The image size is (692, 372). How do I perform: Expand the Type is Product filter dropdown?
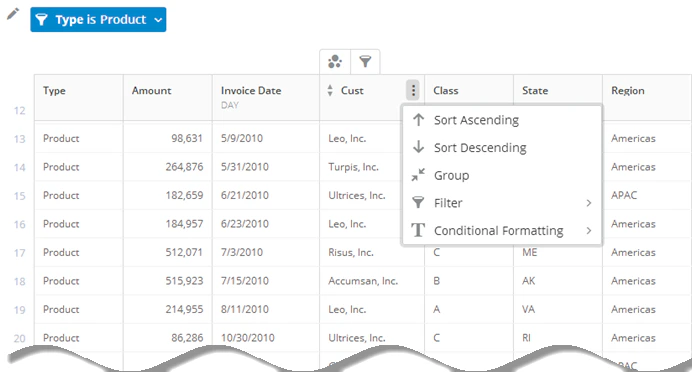pos(158,20)
